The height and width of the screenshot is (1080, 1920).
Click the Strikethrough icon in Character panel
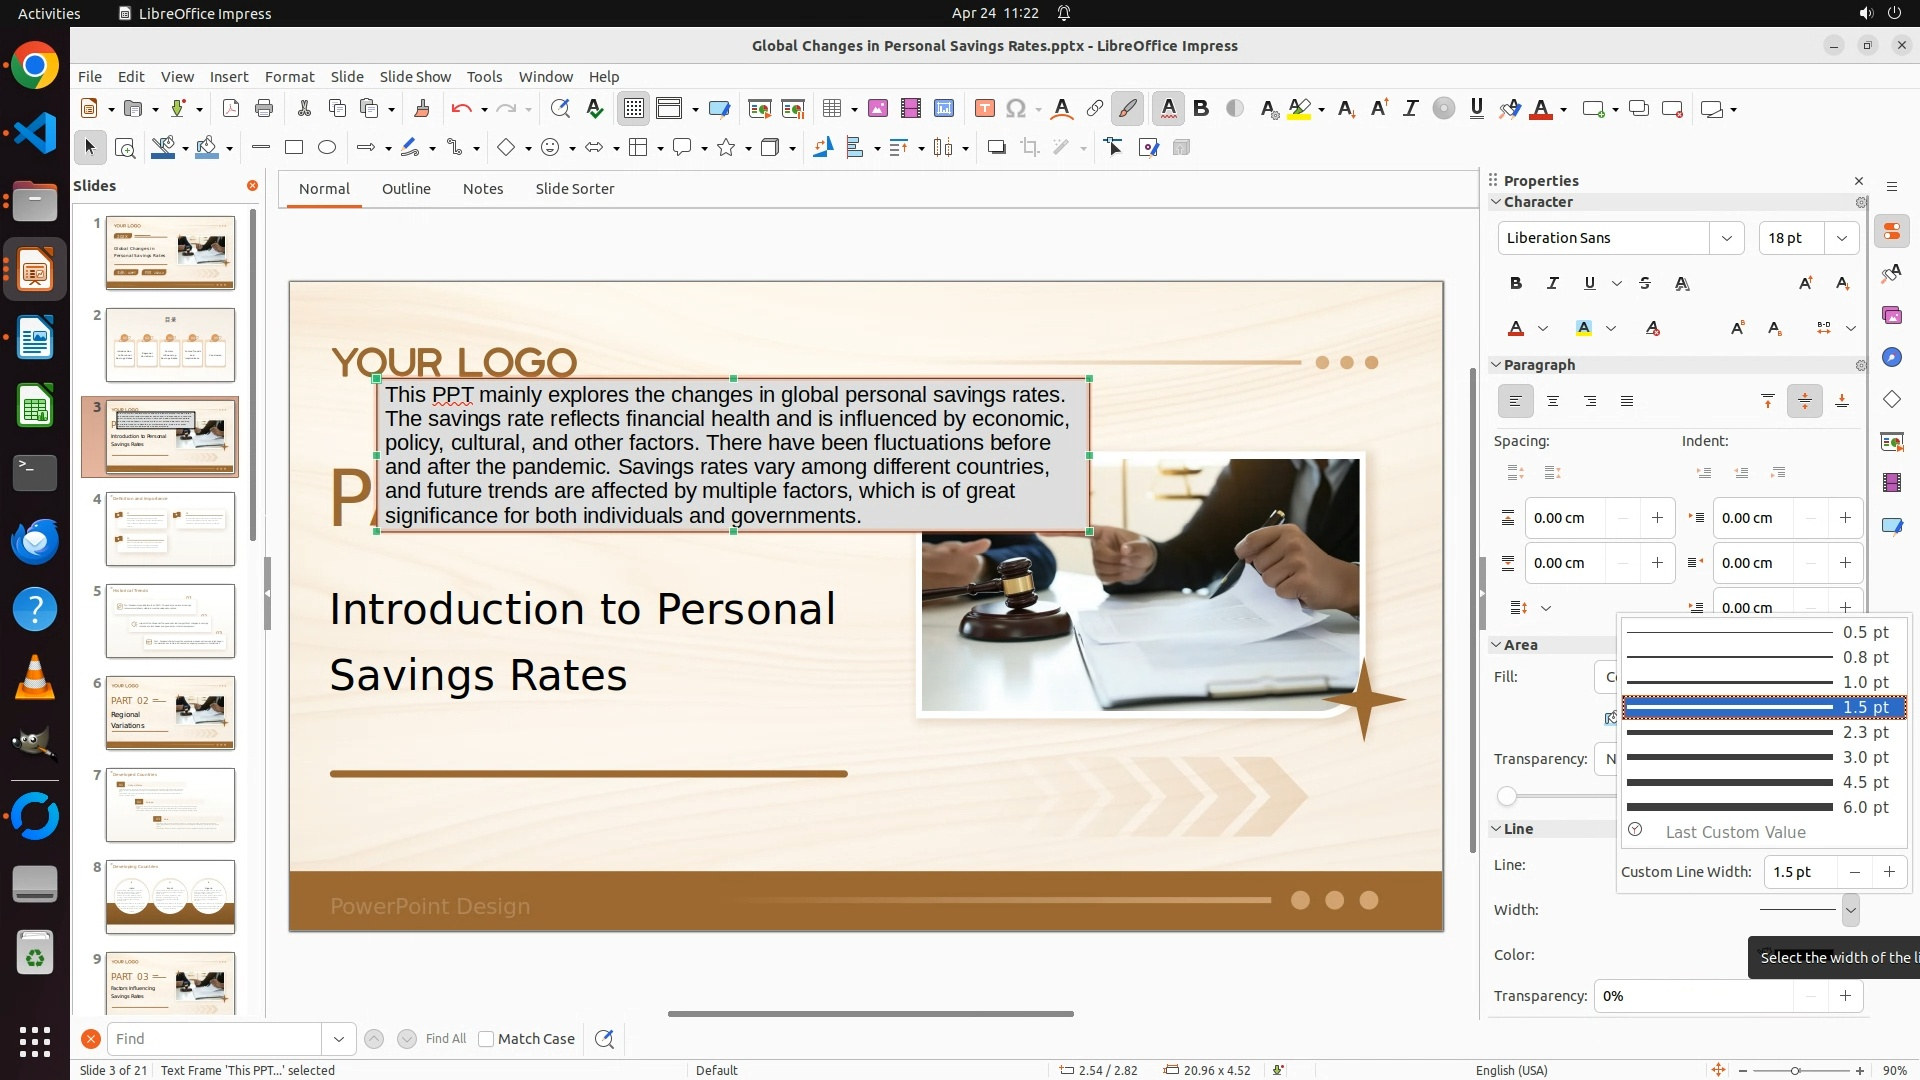tap(1645, 284)
